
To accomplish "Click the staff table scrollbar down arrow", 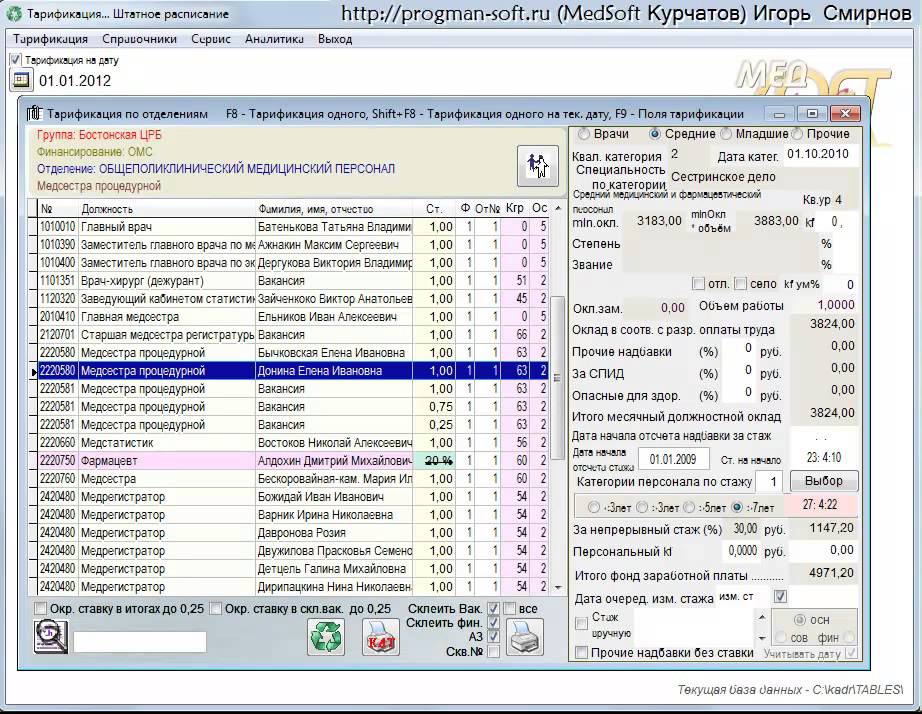I will pyautogui.click(x=557, y=587).
